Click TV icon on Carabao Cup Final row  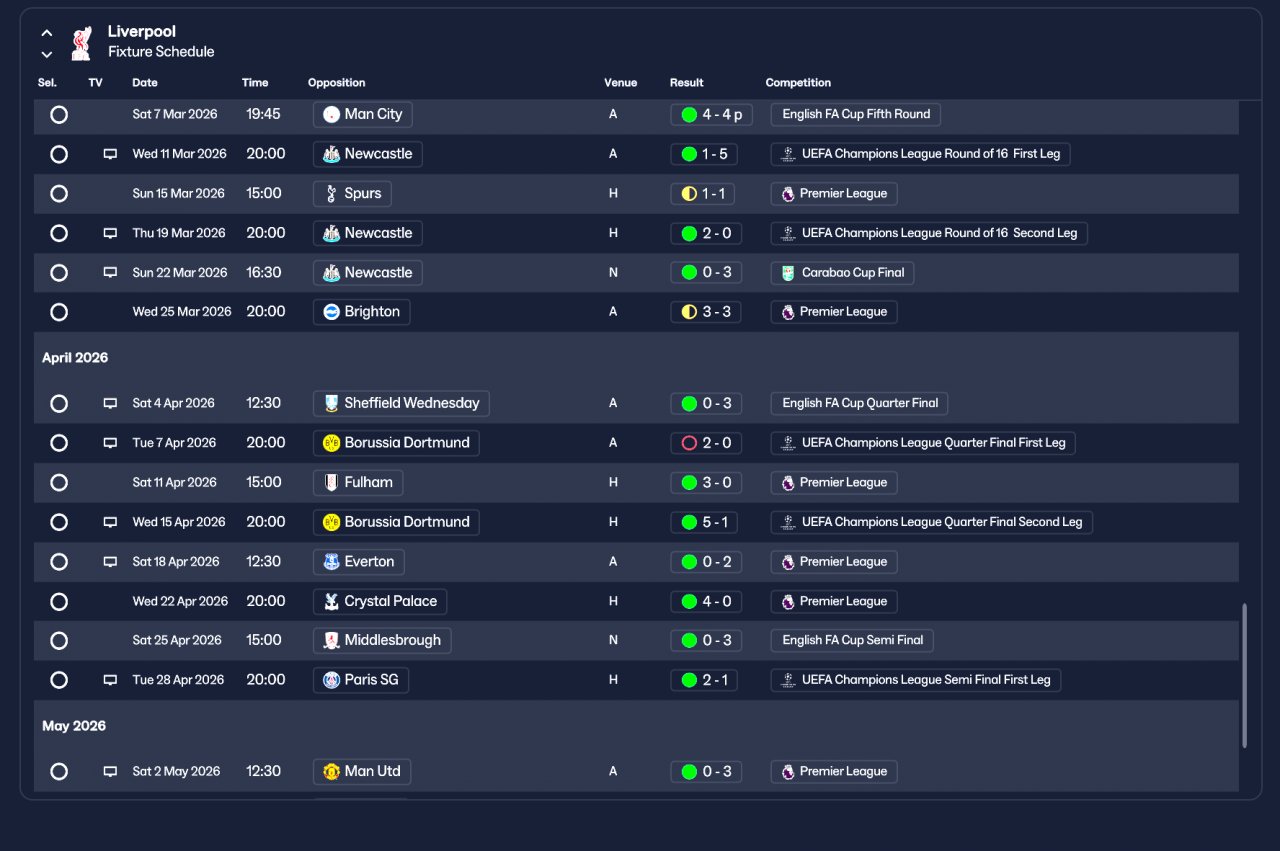tap(110, 272)
